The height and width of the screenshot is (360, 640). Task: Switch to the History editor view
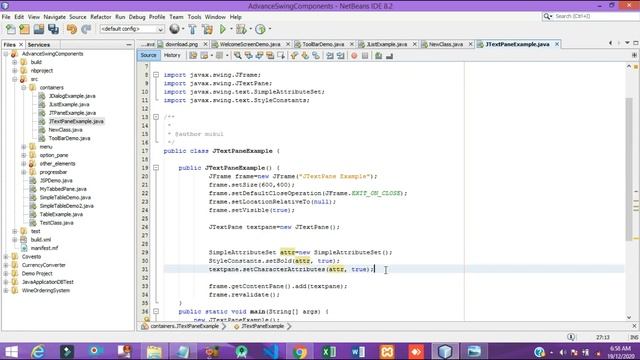[172, 56]
